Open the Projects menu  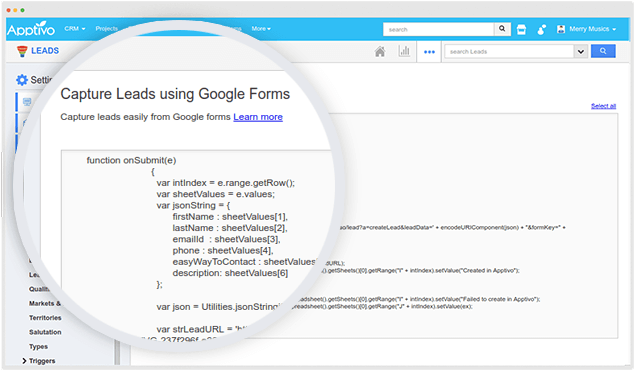click(107, 29)
